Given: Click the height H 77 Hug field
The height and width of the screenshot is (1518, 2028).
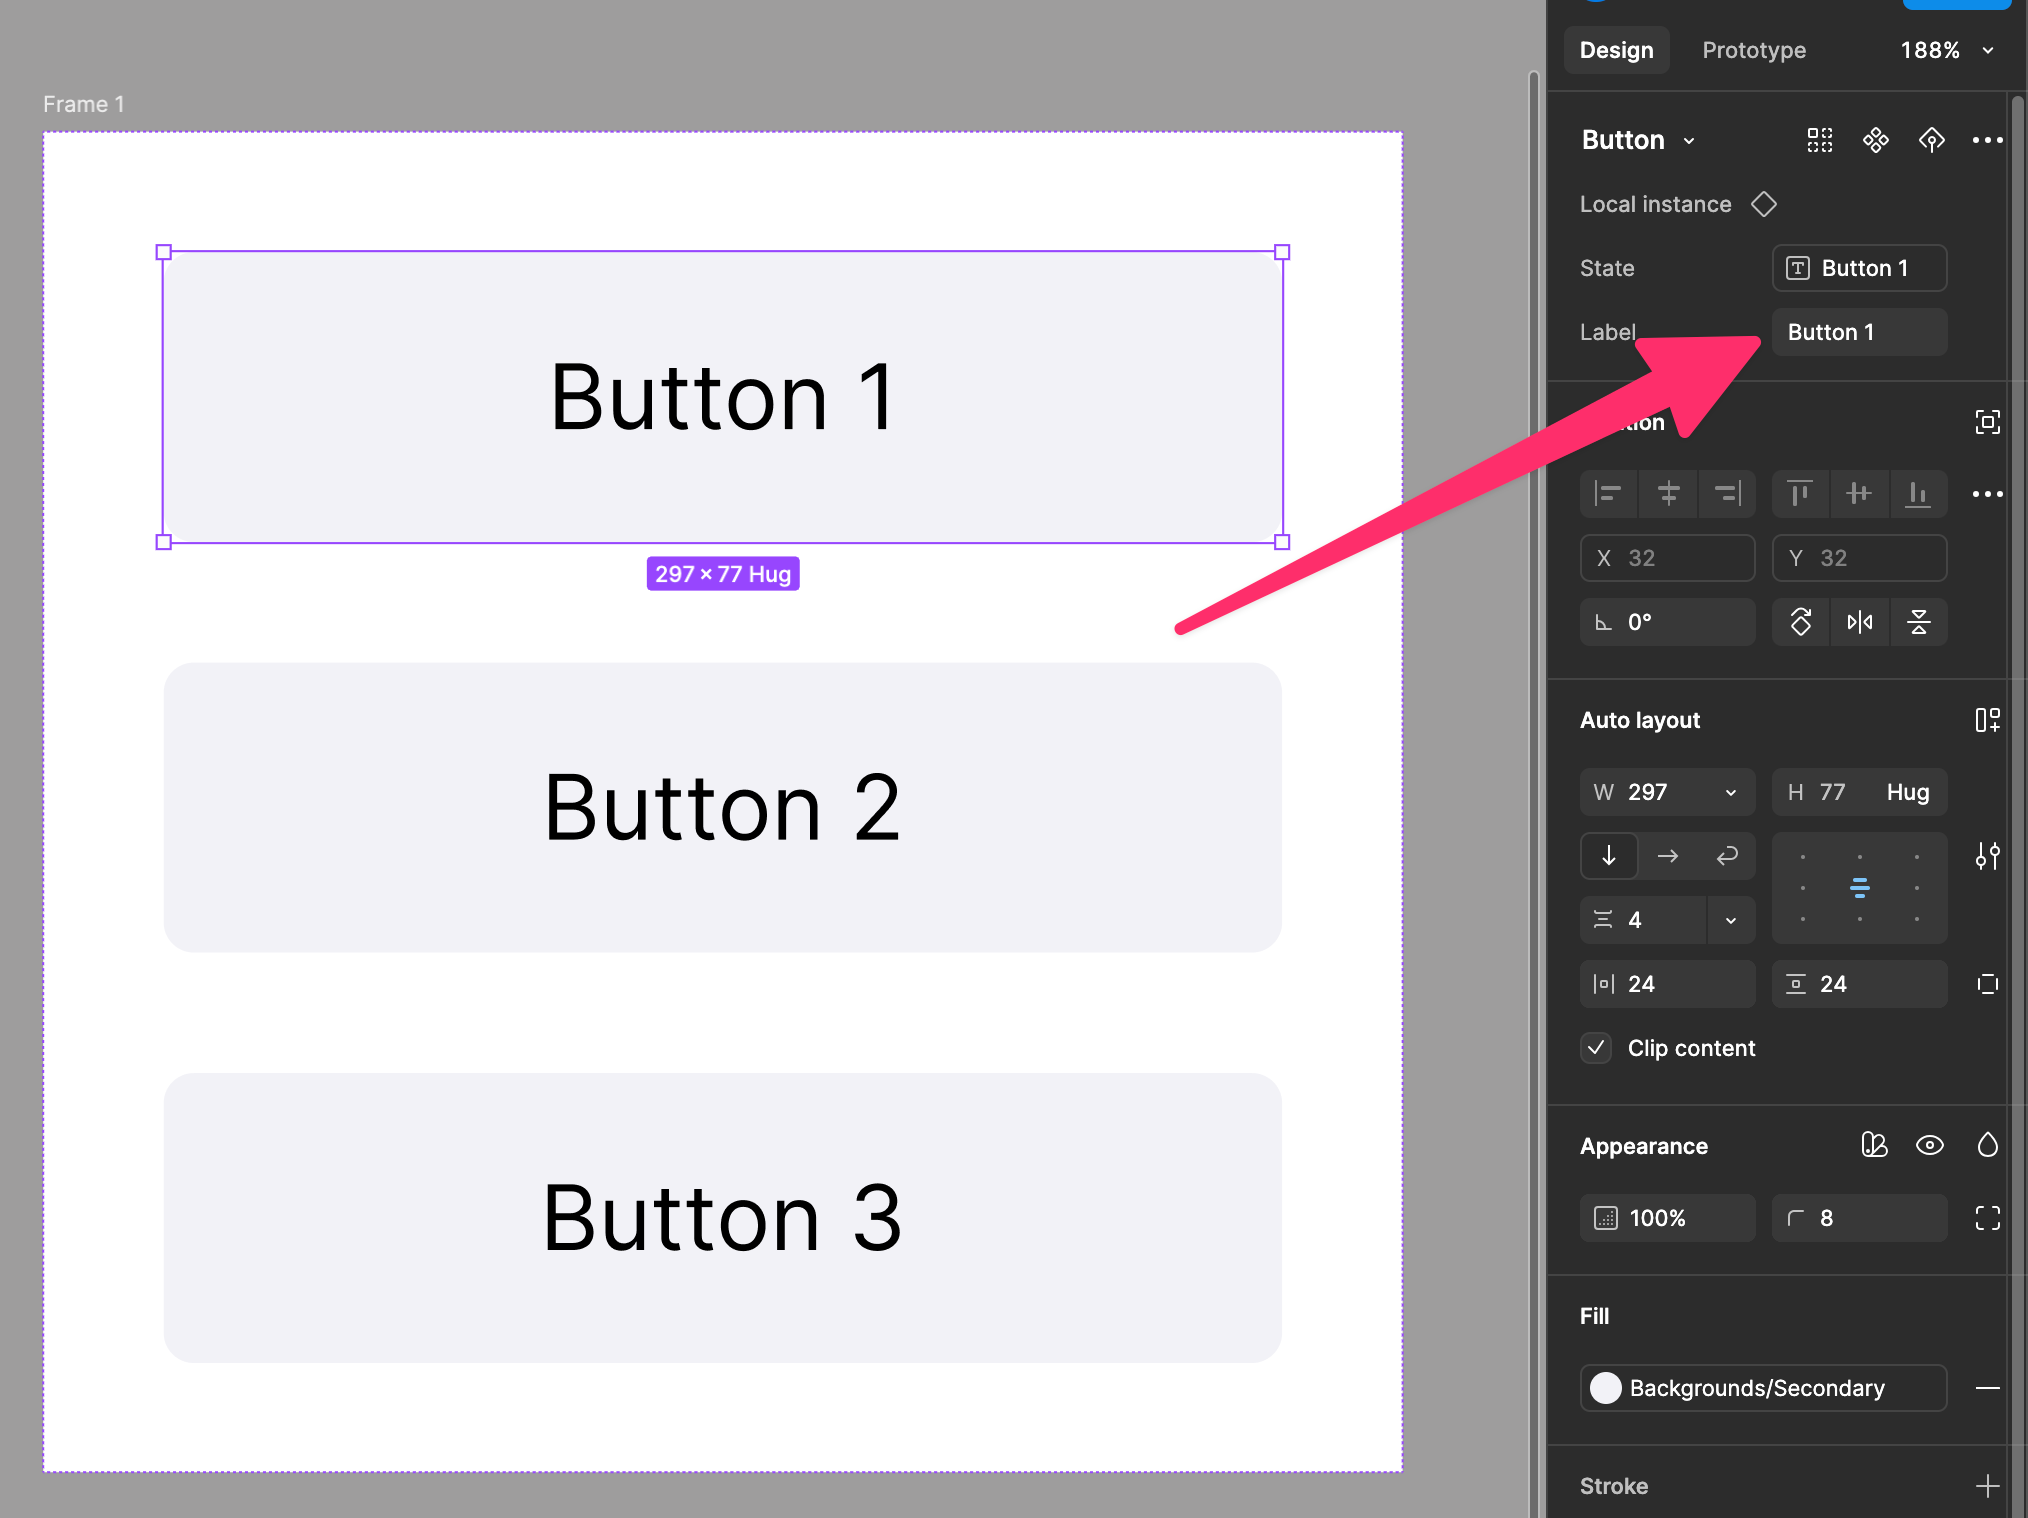Looking at the screenshot, I should pos(1859,792).
